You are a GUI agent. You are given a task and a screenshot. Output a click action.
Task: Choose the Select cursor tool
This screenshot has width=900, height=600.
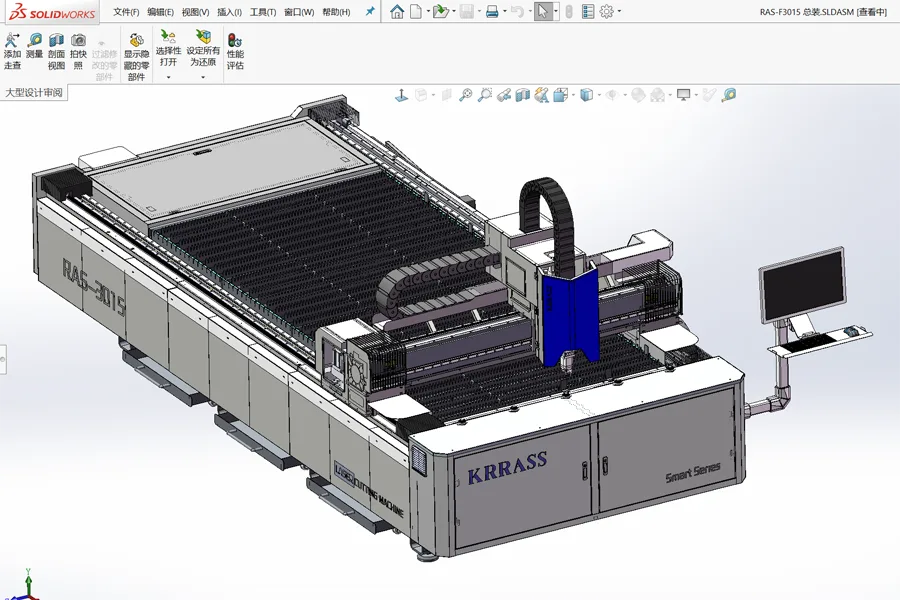click(x=542, y=11)
